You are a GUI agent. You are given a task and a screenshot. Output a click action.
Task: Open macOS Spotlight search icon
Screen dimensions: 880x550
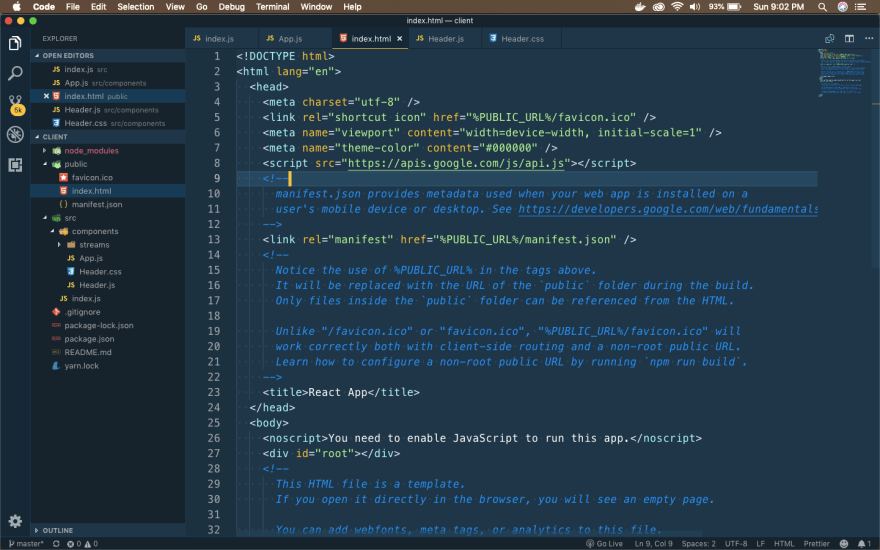click(822, 7)
